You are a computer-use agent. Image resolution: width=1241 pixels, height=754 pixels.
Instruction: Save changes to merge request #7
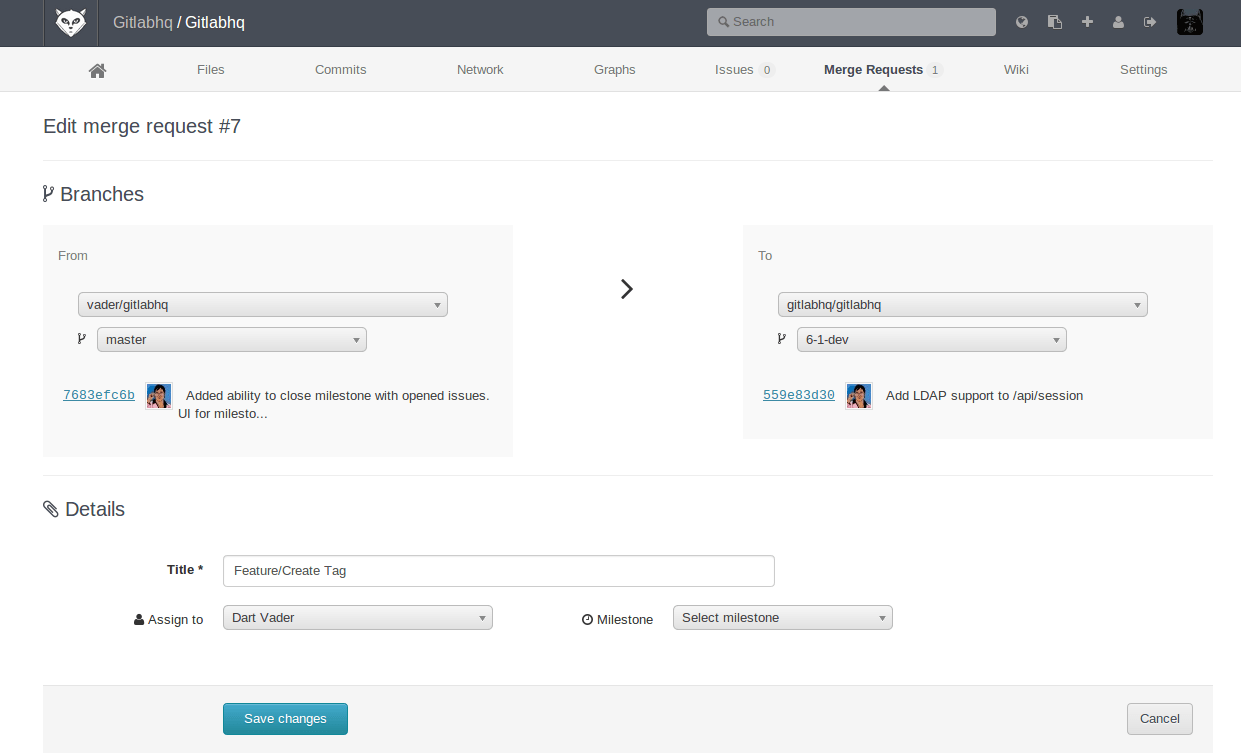[x=285, y=718]
